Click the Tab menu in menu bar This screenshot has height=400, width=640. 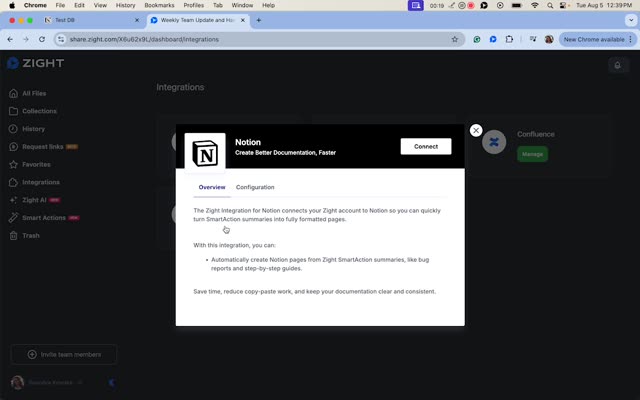[x=218, y=5]
